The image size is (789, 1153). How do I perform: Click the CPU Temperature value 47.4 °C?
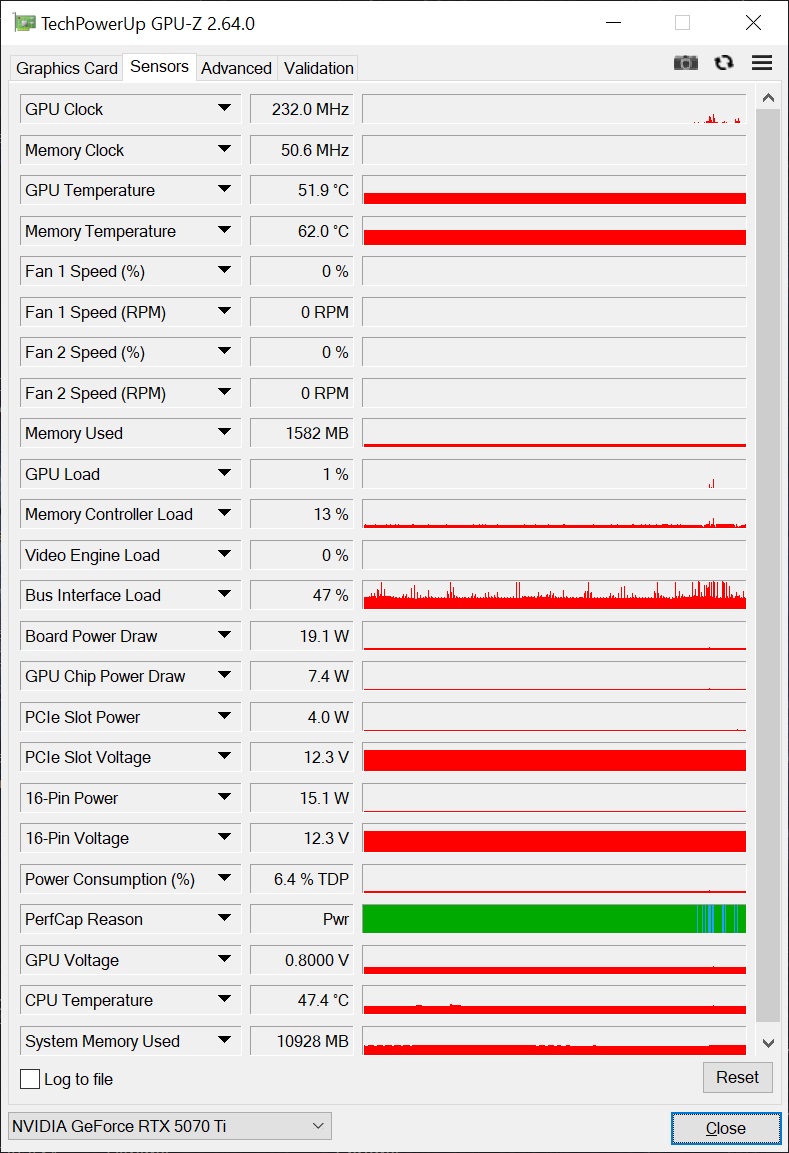point(301,1000)
